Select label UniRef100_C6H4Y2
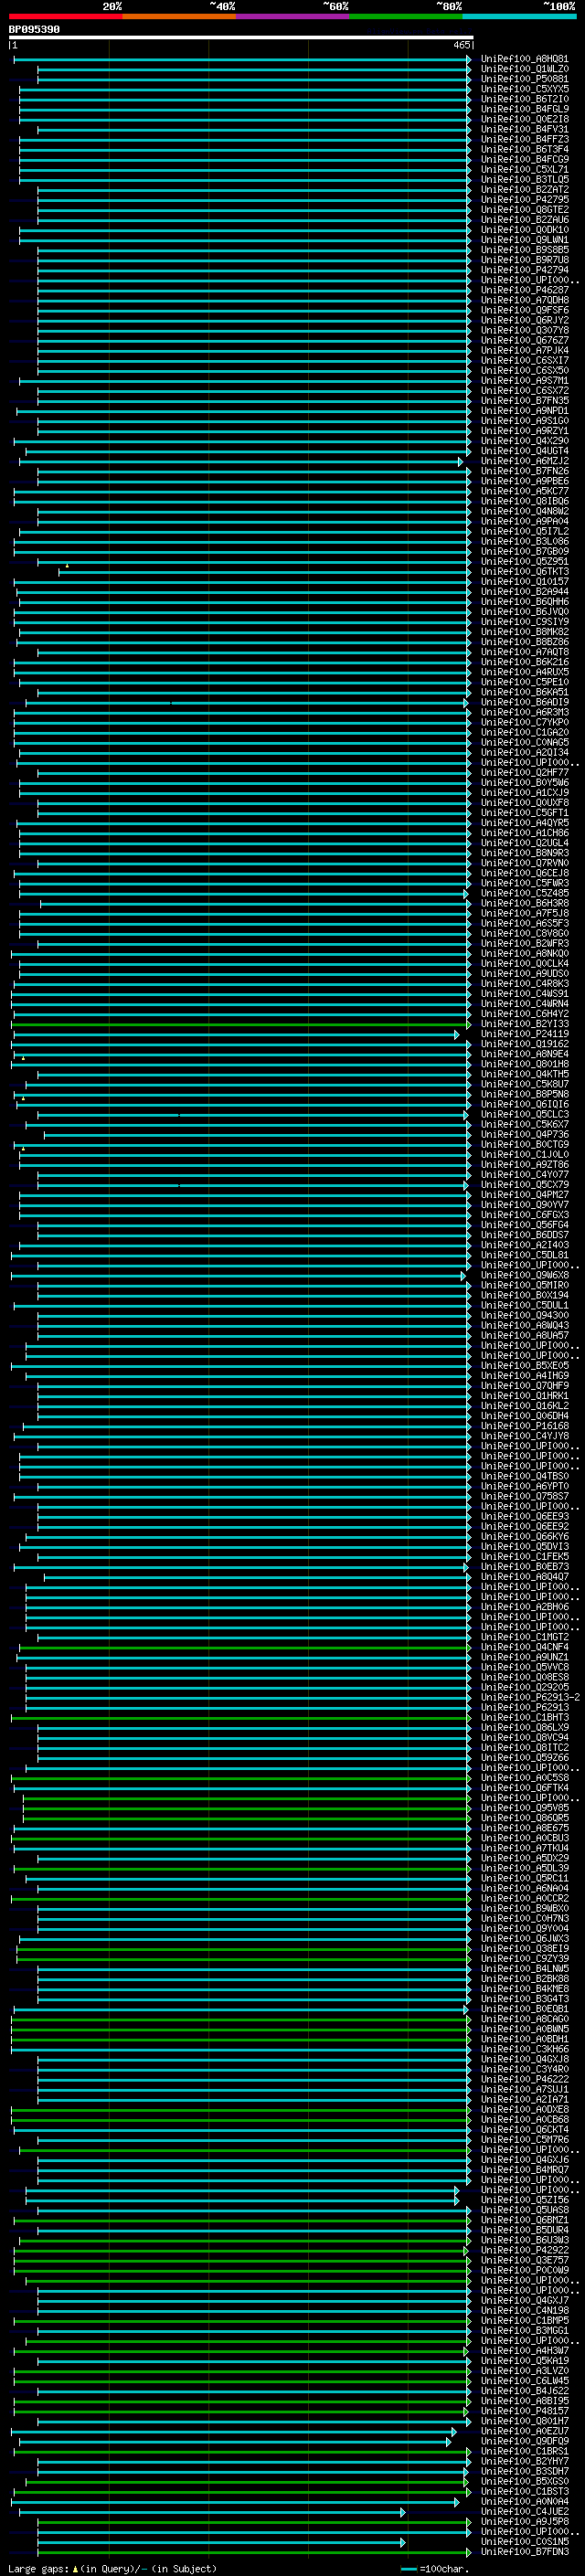The width and height of the screenshot is (585, 2576). coord(525,1014)
